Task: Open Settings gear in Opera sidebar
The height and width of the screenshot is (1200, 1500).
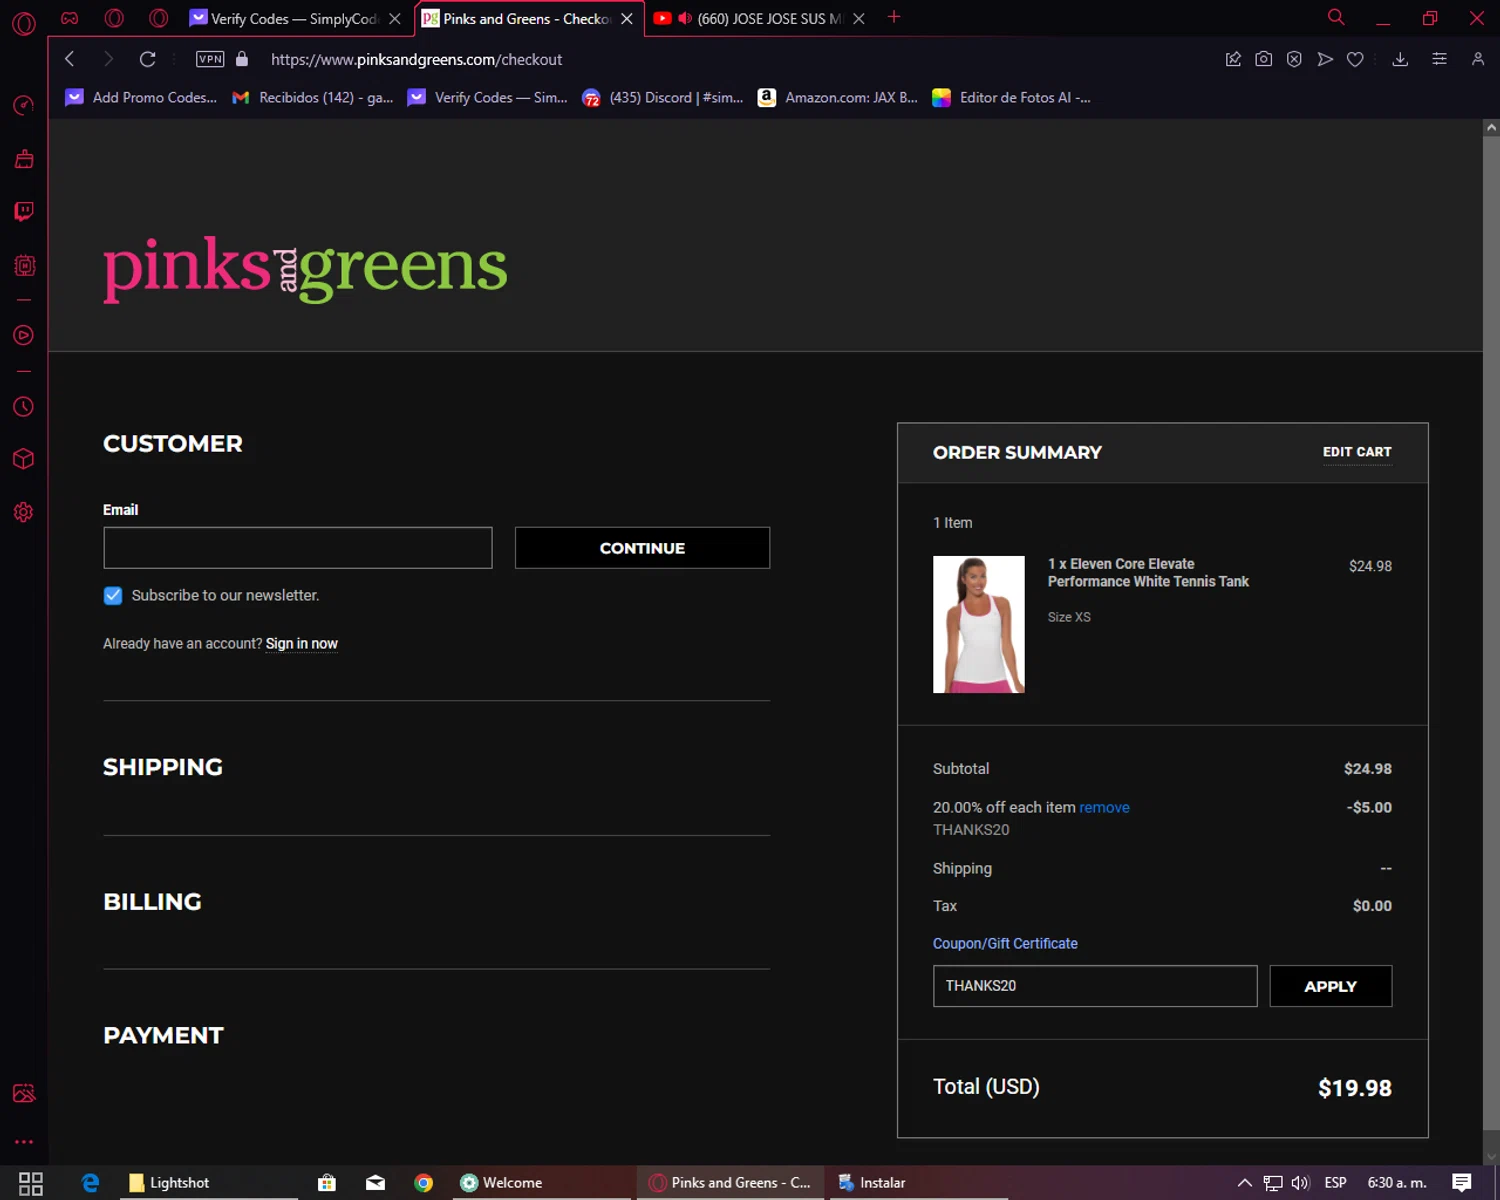Action: click(x=24, y=512)
